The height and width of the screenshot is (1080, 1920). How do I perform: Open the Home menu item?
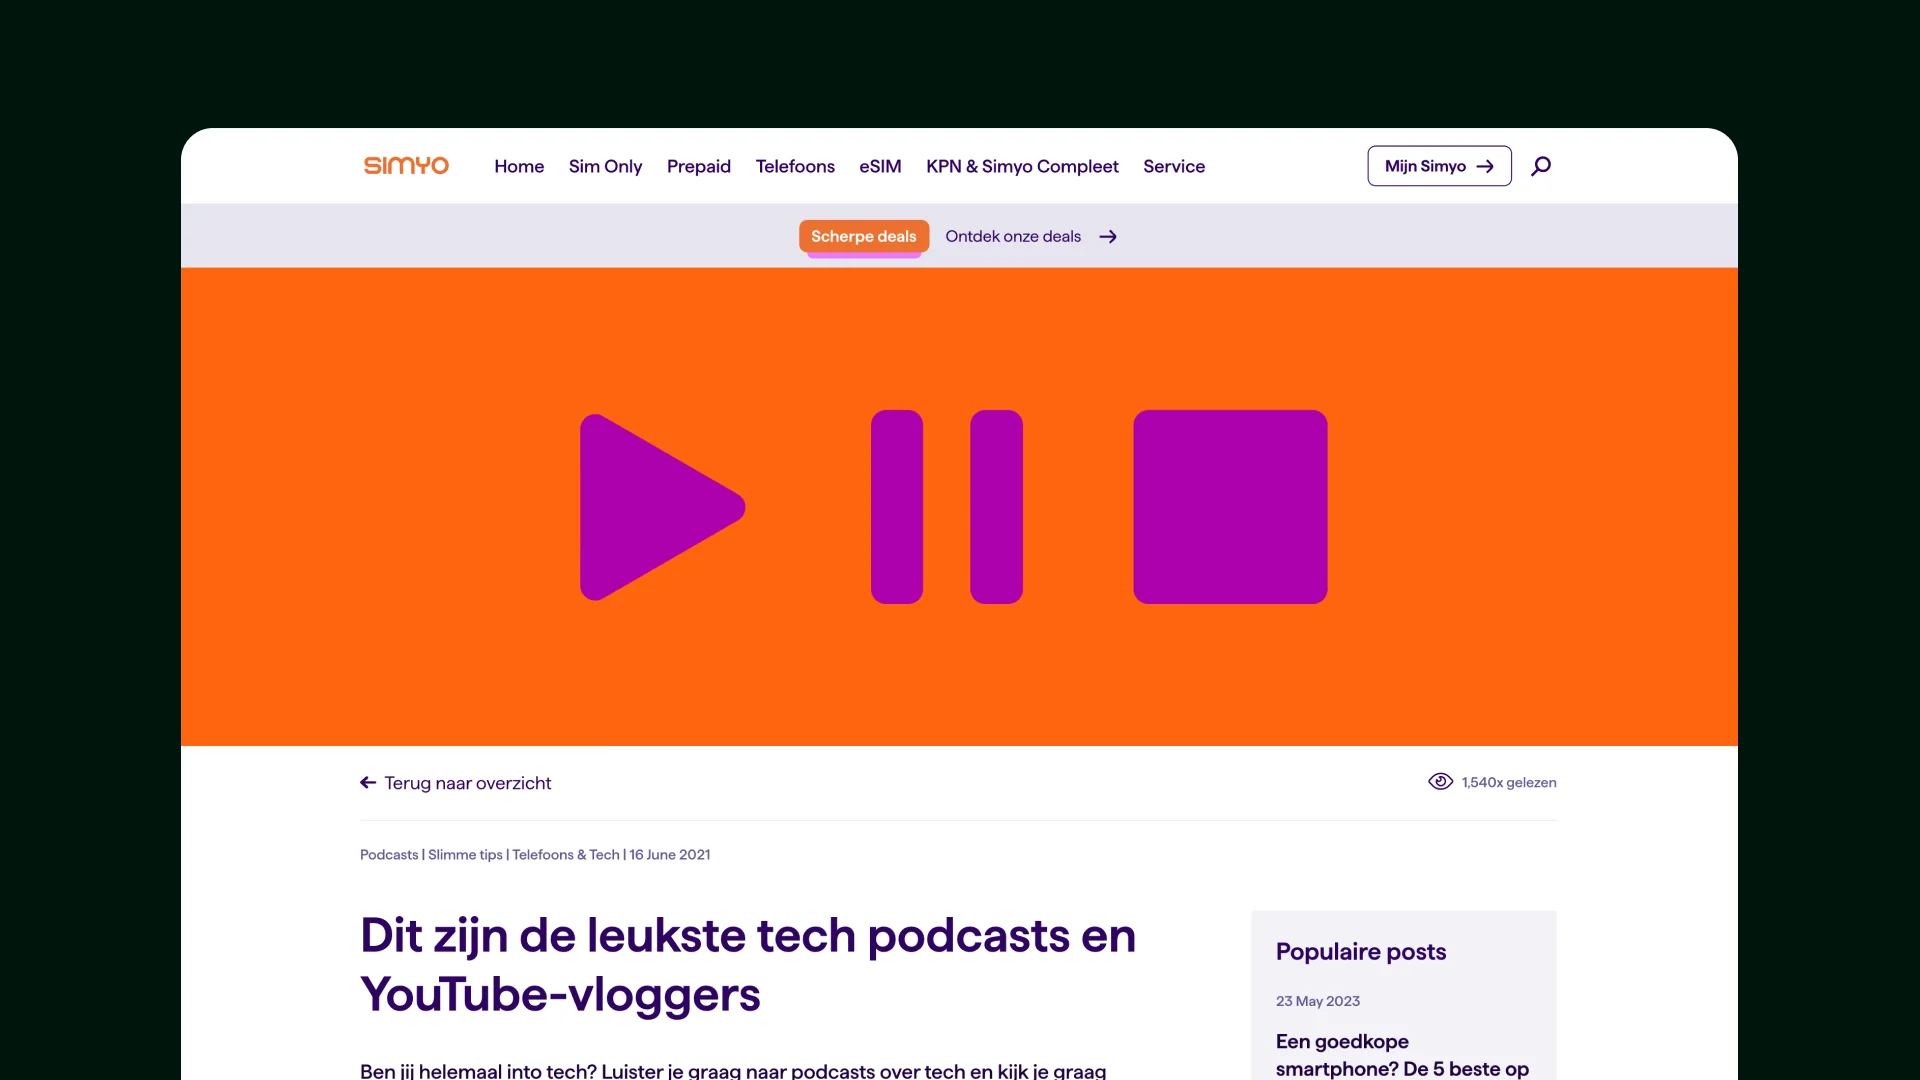tap(519, 166)
